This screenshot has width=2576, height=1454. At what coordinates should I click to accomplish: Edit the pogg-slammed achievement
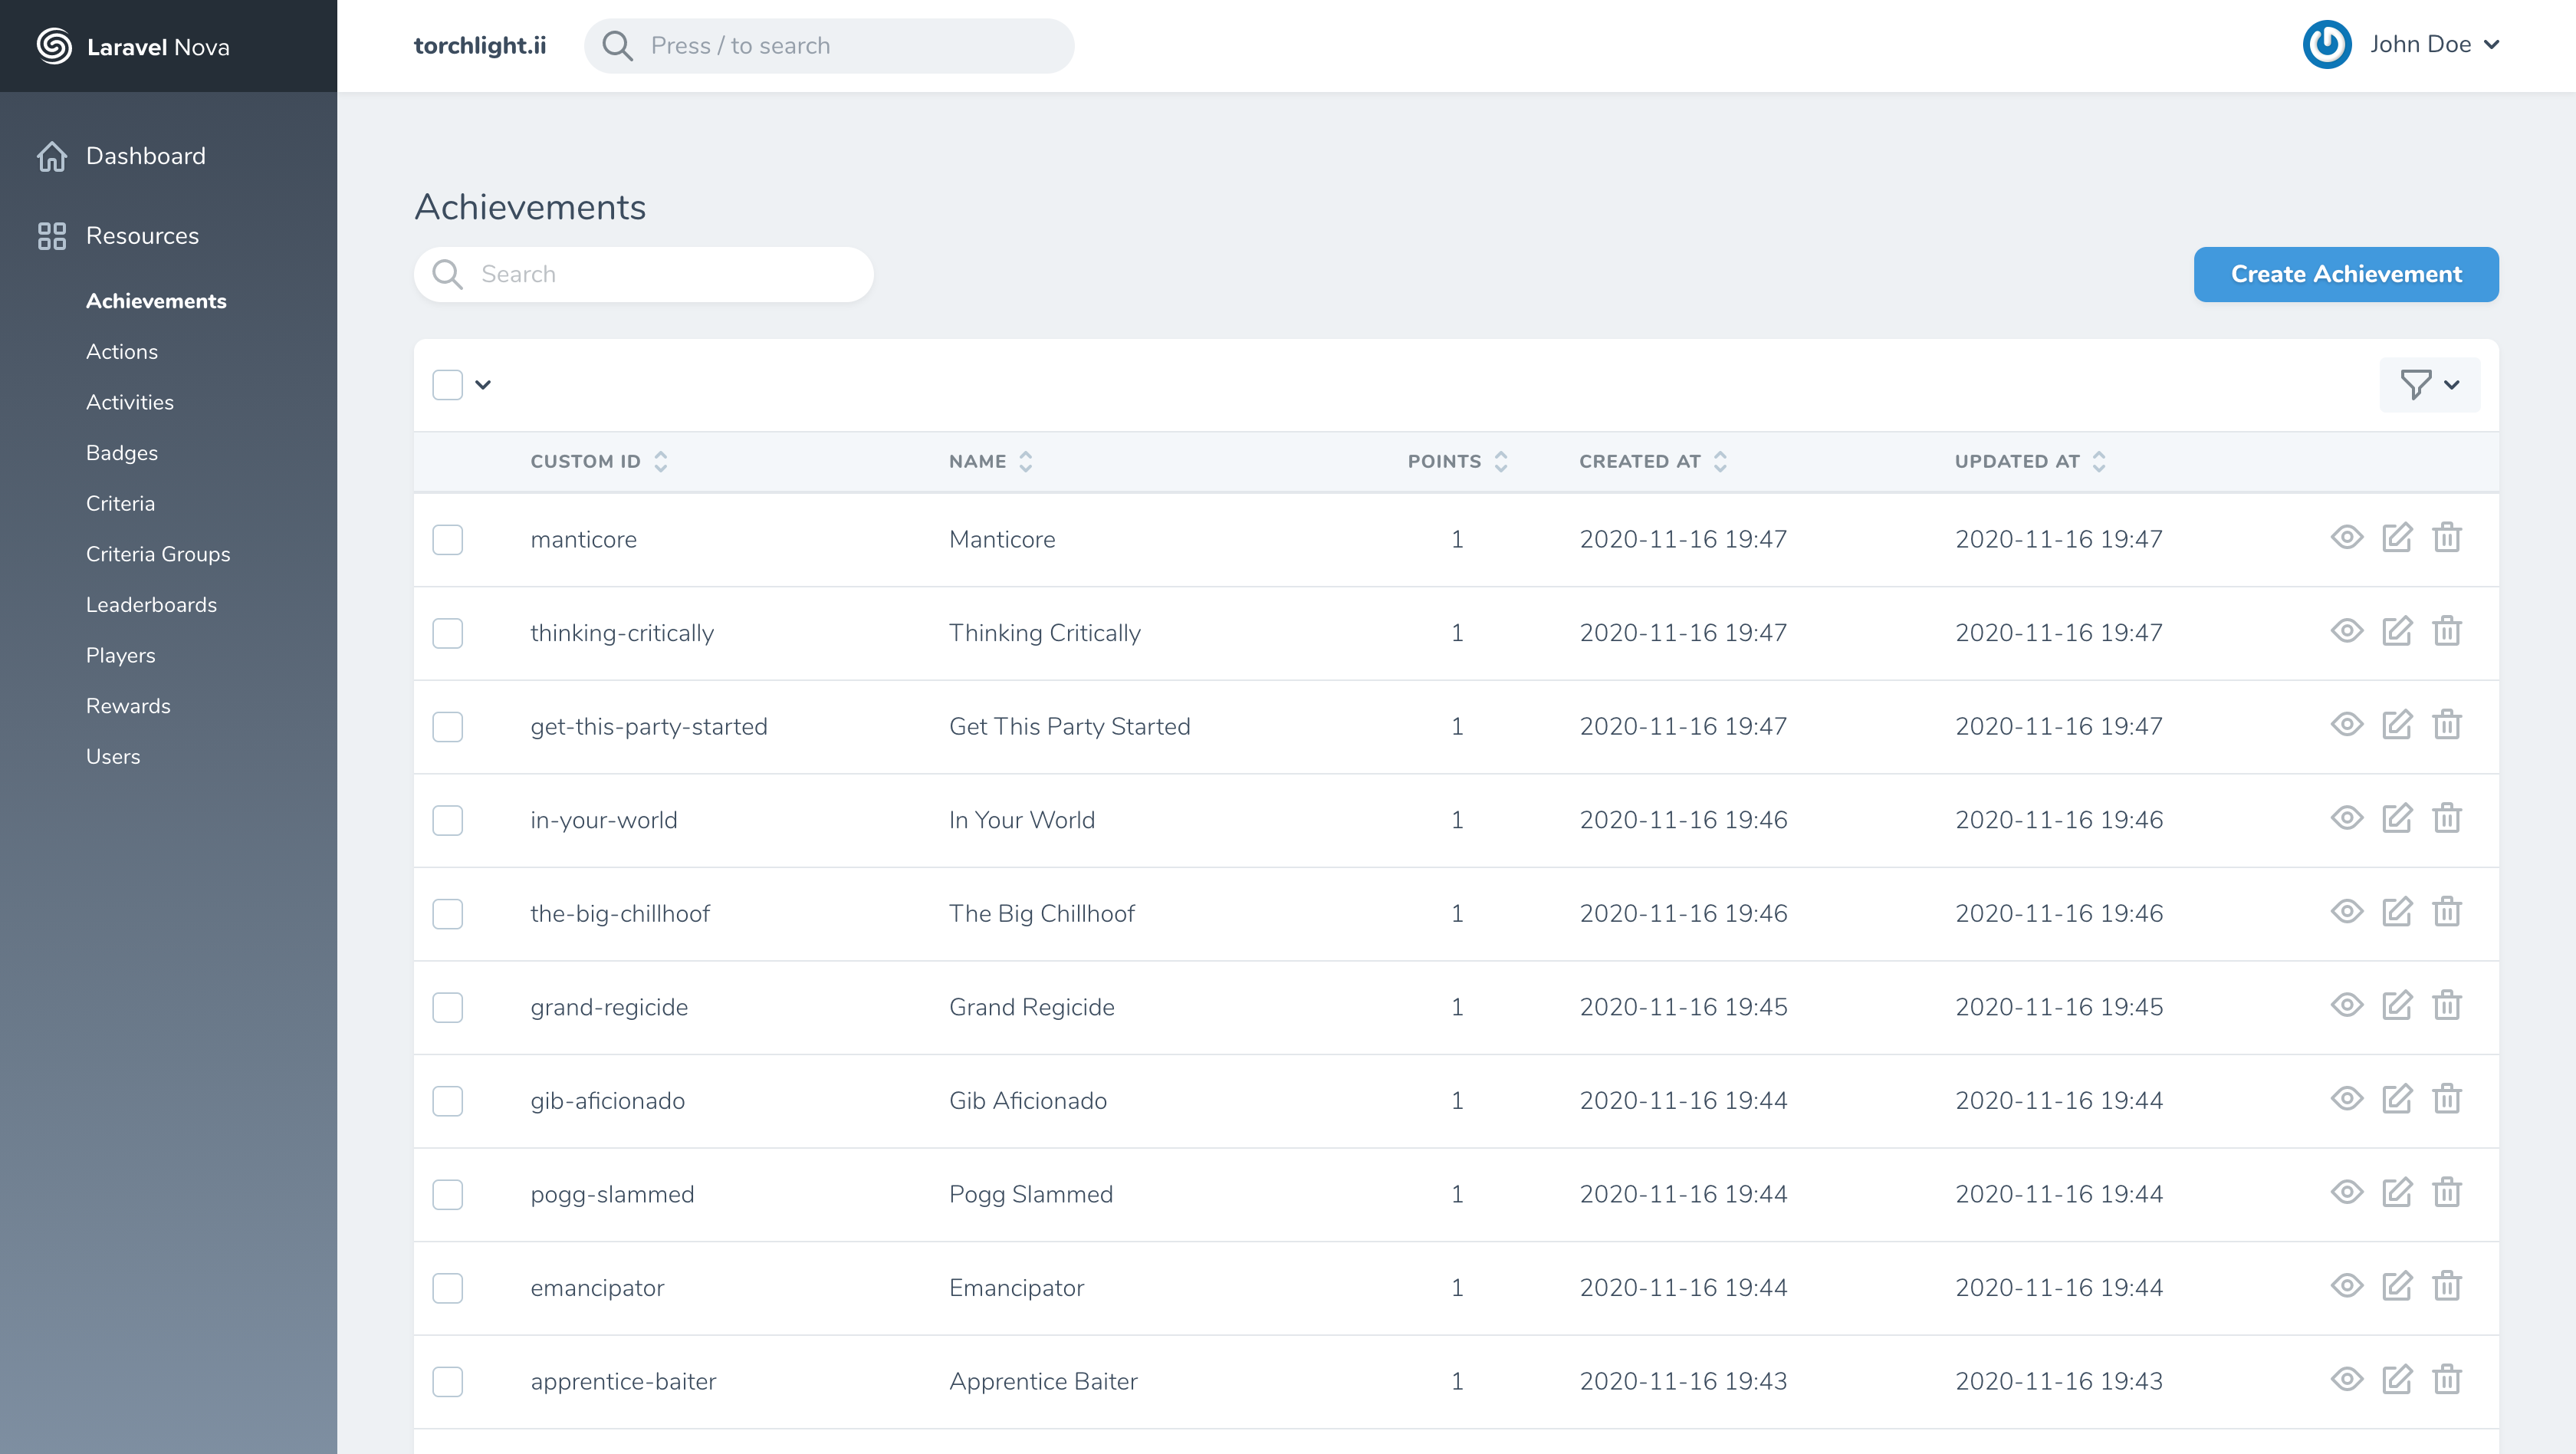pyautogui.click(x=2397, y=1192)
